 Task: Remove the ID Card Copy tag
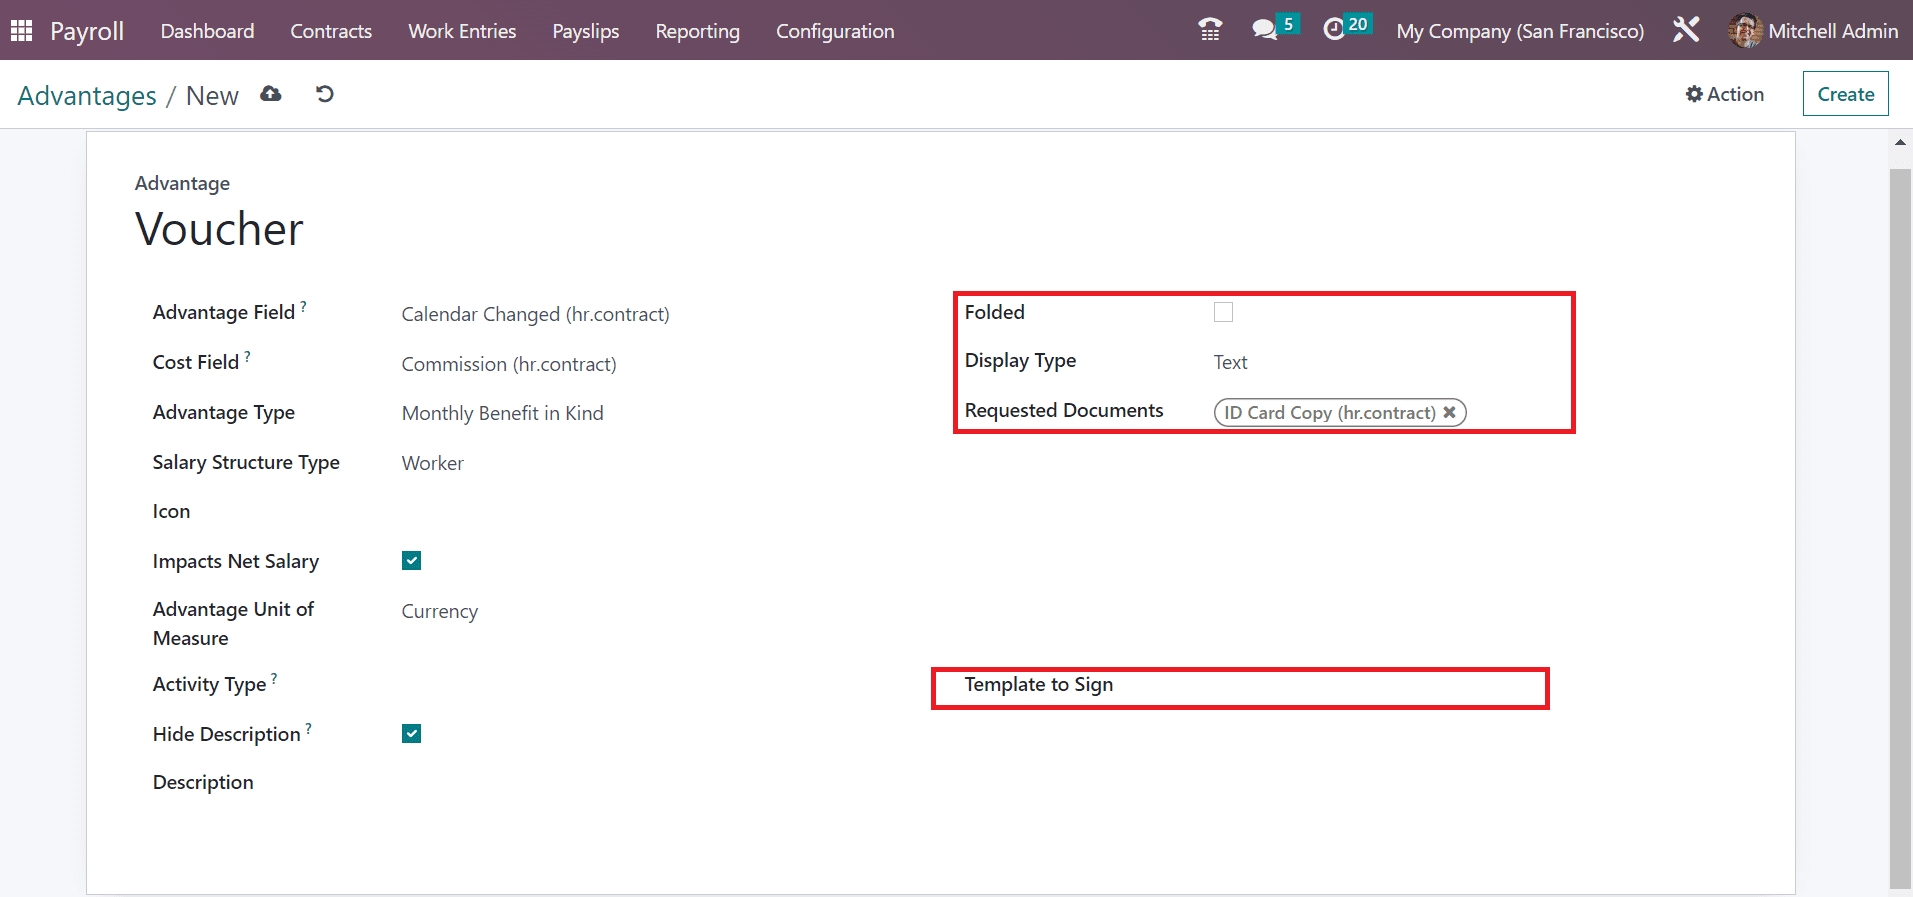click(x=1449, y=412)
